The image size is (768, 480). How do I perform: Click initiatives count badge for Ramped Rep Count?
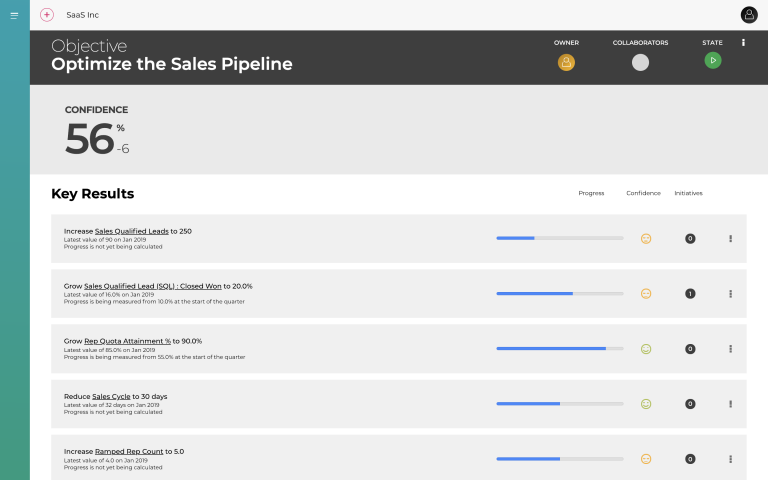coord(690,459)
